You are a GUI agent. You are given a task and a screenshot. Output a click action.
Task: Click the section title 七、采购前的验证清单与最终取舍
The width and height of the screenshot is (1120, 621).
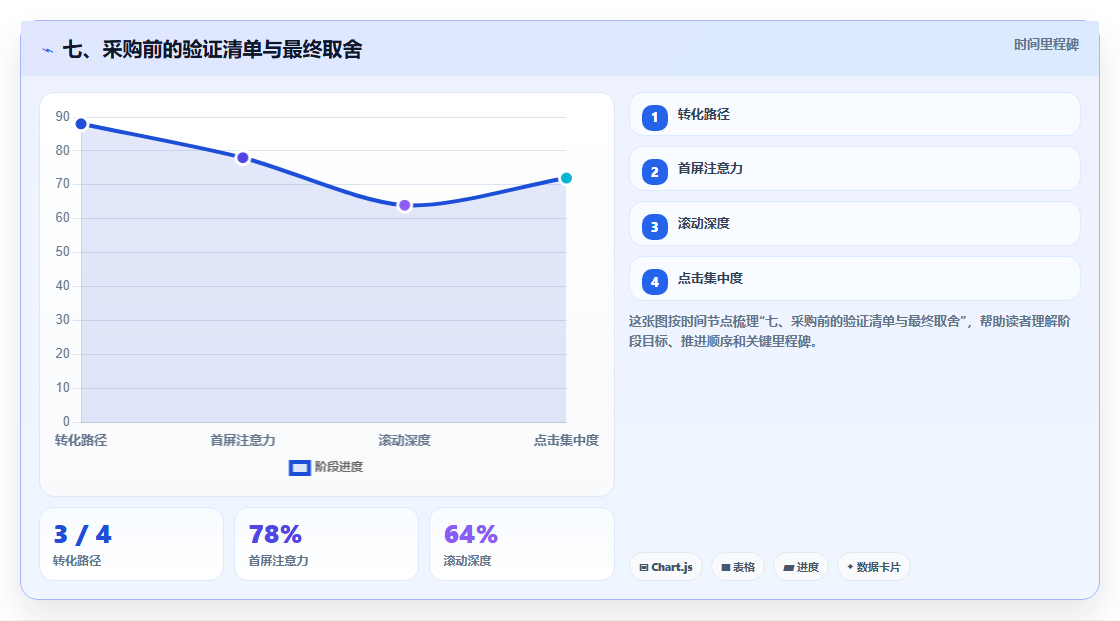click(x=212, y=49)
